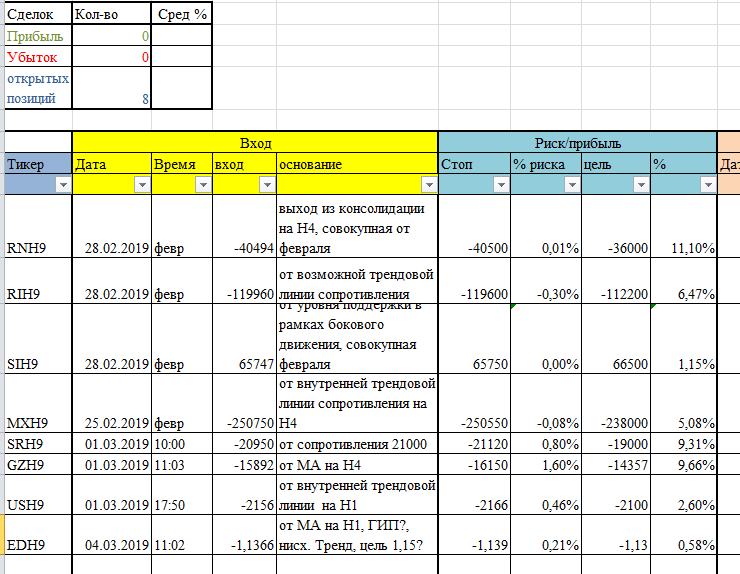Select the Сред % header cell
Viewport: 740px width, 574px height.
(182, 15)
